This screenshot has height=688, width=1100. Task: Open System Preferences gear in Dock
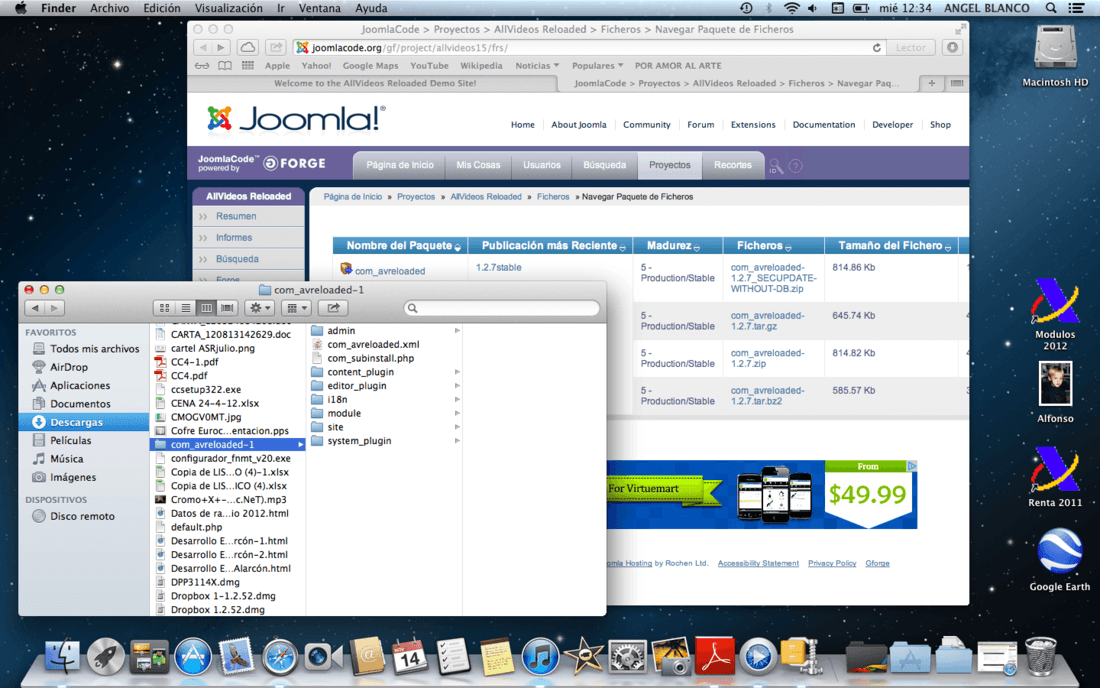tap(626, 657)
